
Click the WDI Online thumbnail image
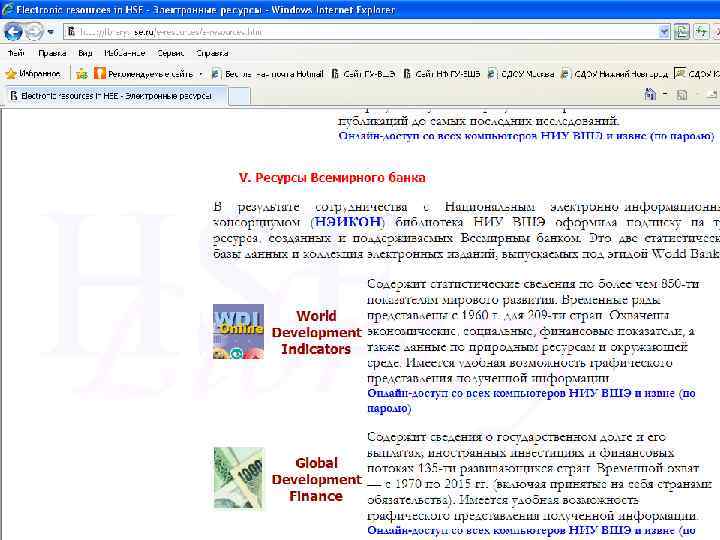tap(238, 332)
